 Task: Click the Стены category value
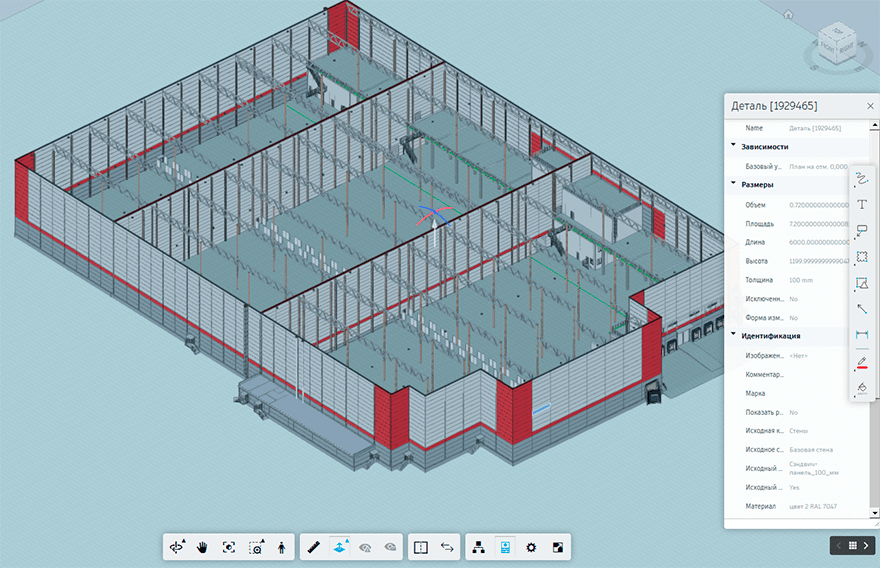coord(799,431)
